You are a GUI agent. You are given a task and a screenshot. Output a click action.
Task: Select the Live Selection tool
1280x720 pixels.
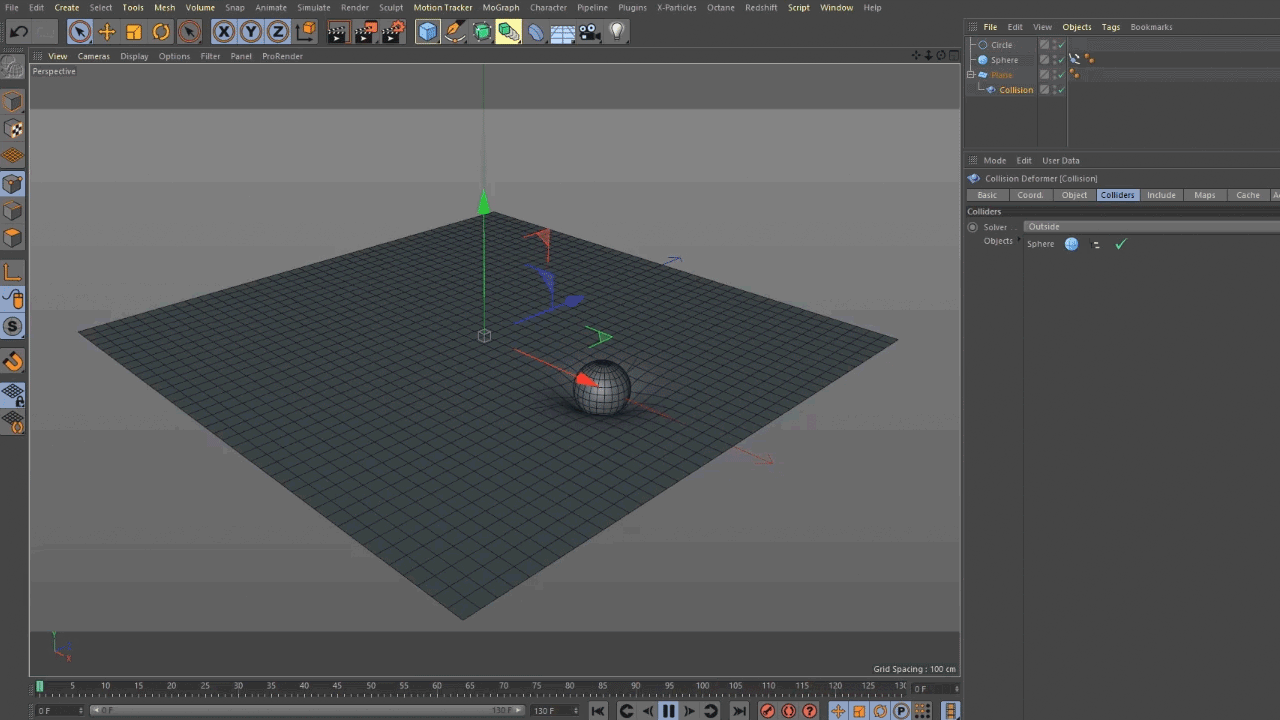(x=80, y=32)
